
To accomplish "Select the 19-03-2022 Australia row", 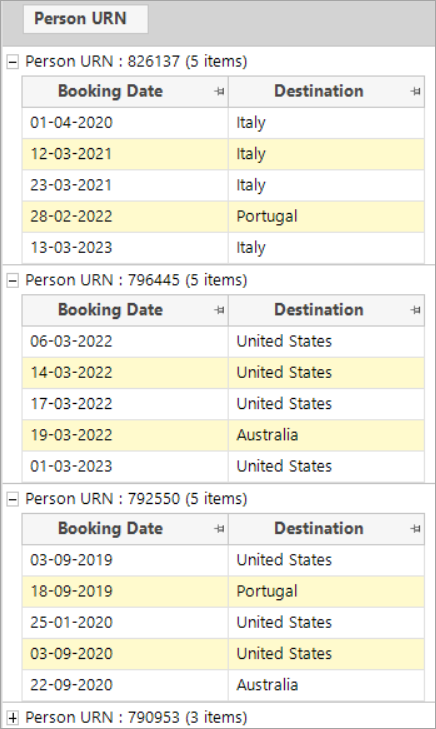I will tap(223, 435).
